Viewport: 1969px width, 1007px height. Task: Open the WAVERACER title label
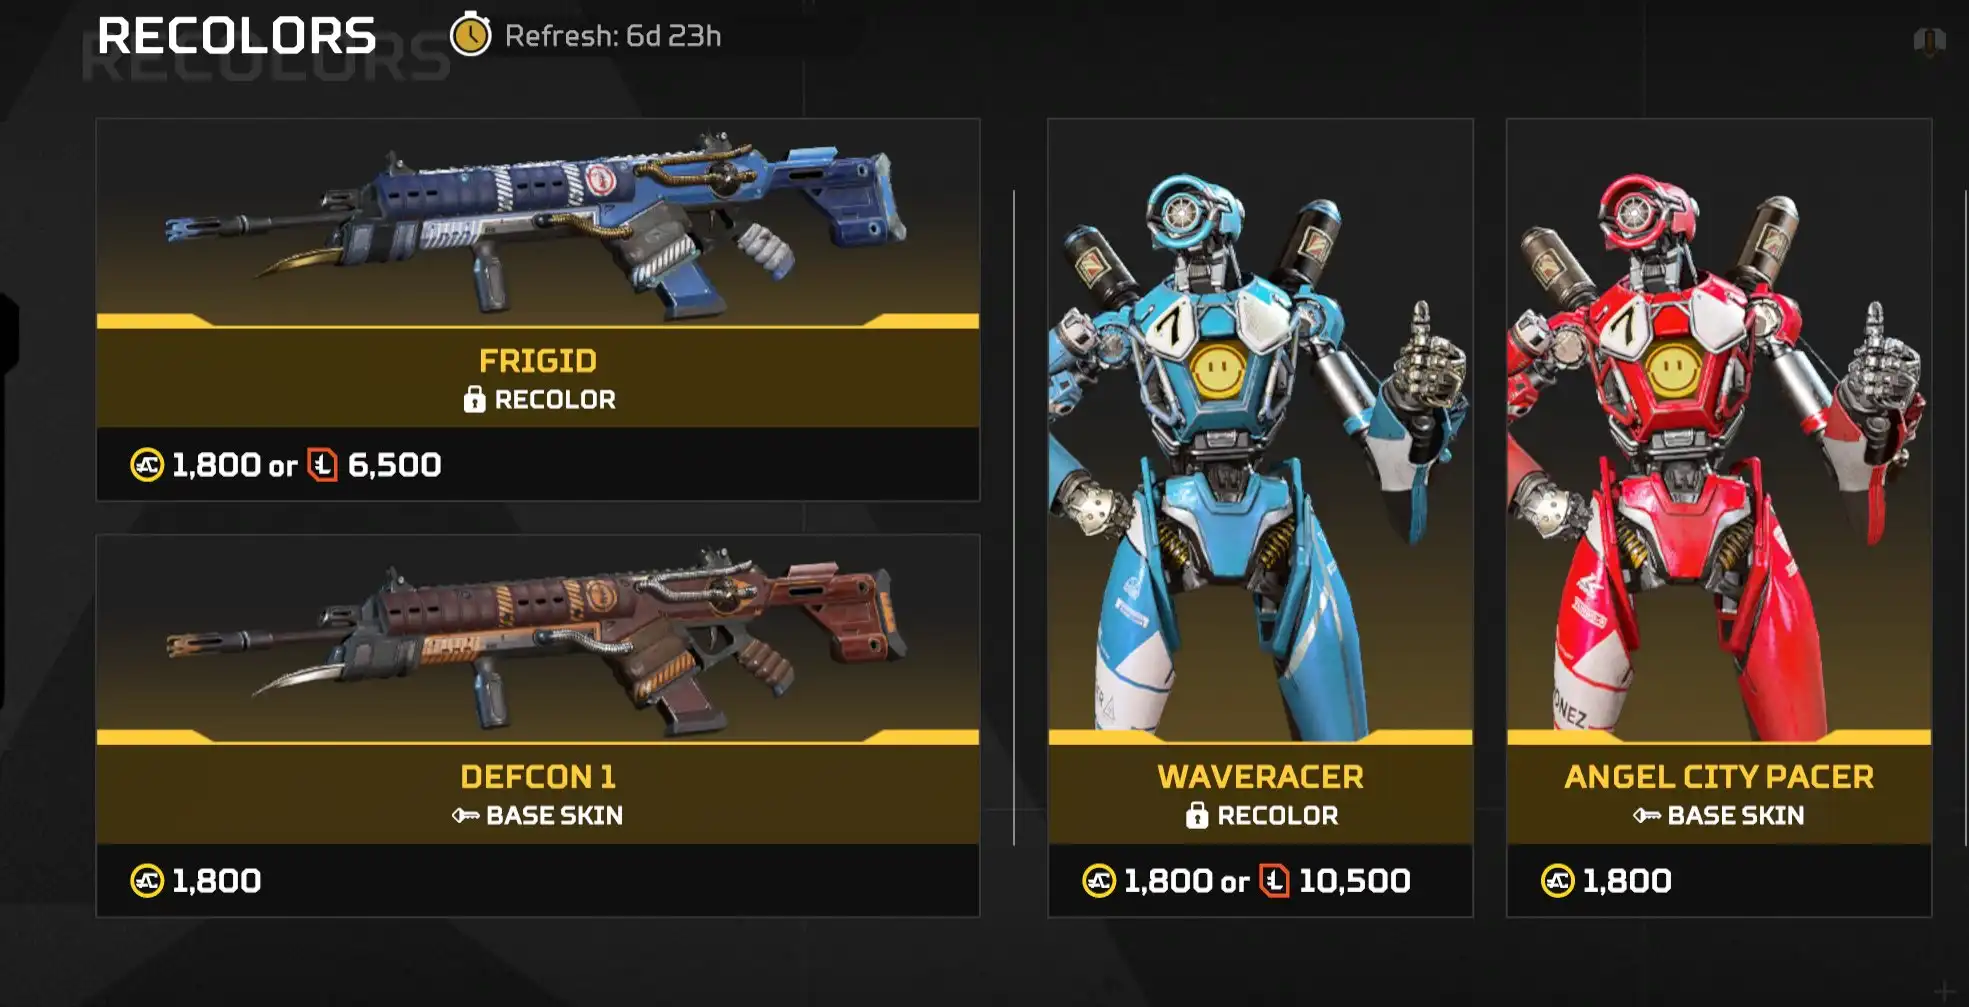[x=1260, y=776]
